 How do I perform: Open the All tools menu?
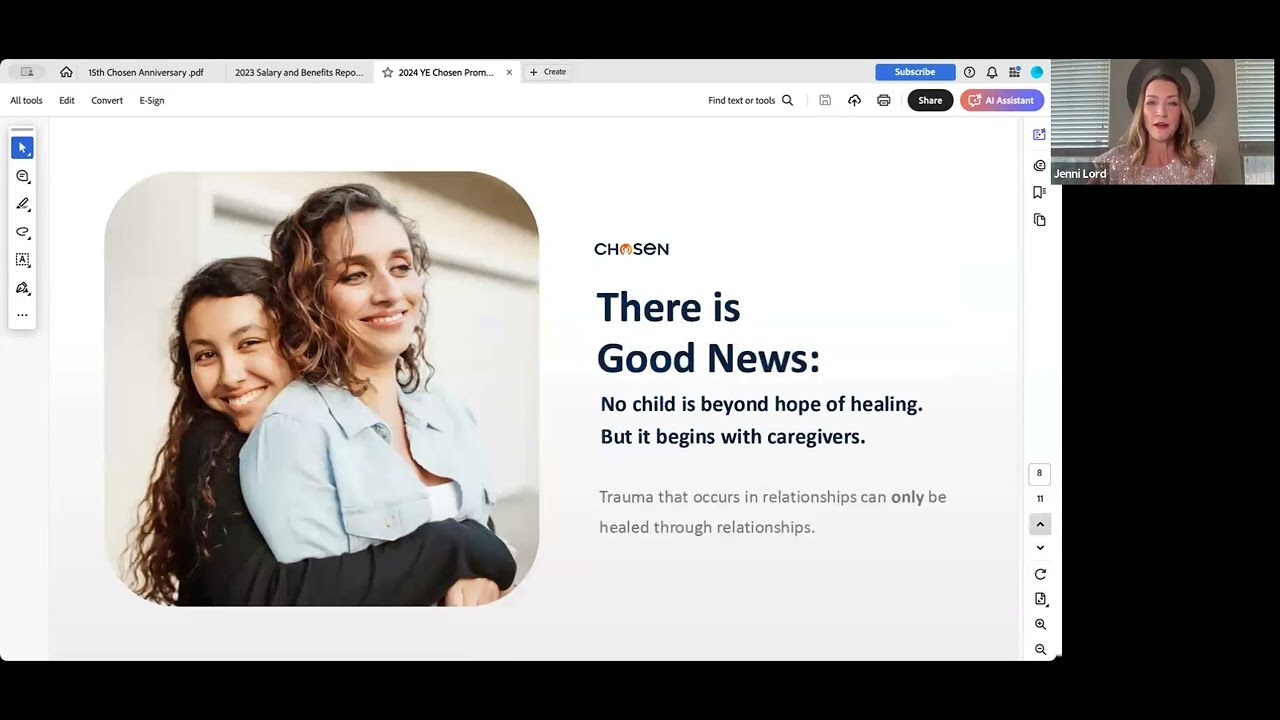(x=26, y=100)
